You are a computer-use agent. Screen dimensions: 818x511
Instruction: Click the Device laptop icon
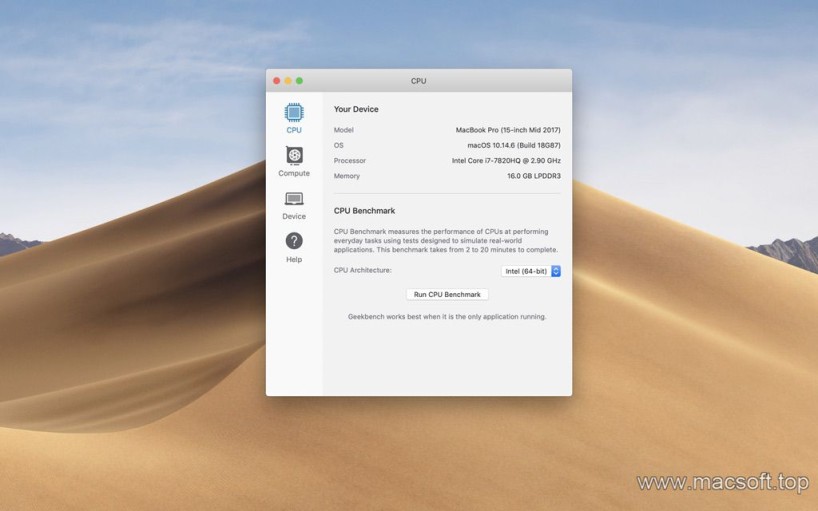294,199
